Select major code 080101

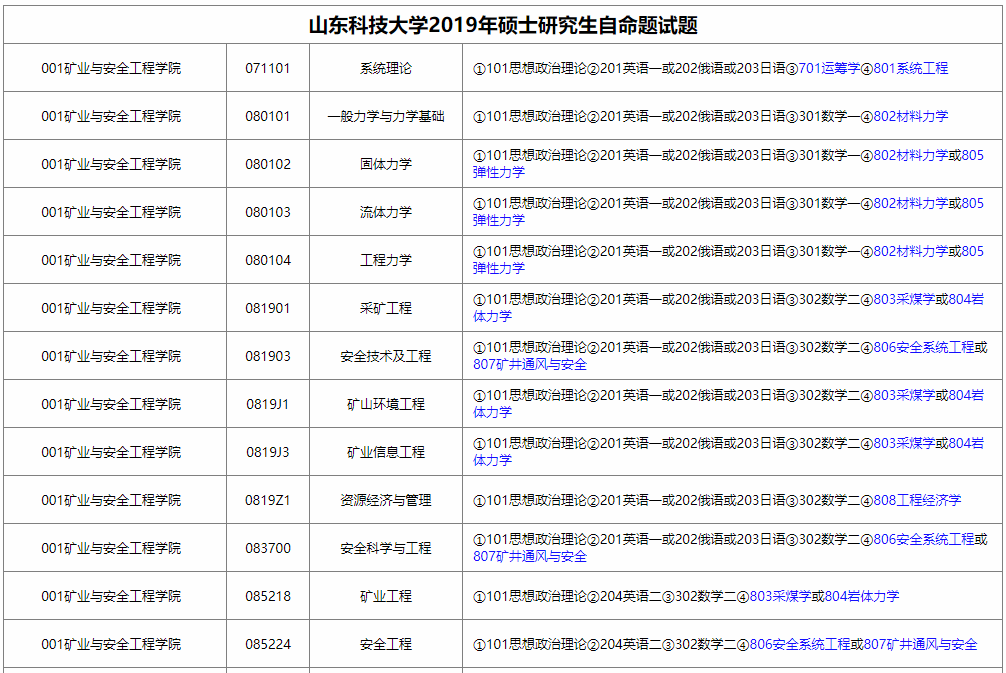pyautogui.click(x=268, y=116)
